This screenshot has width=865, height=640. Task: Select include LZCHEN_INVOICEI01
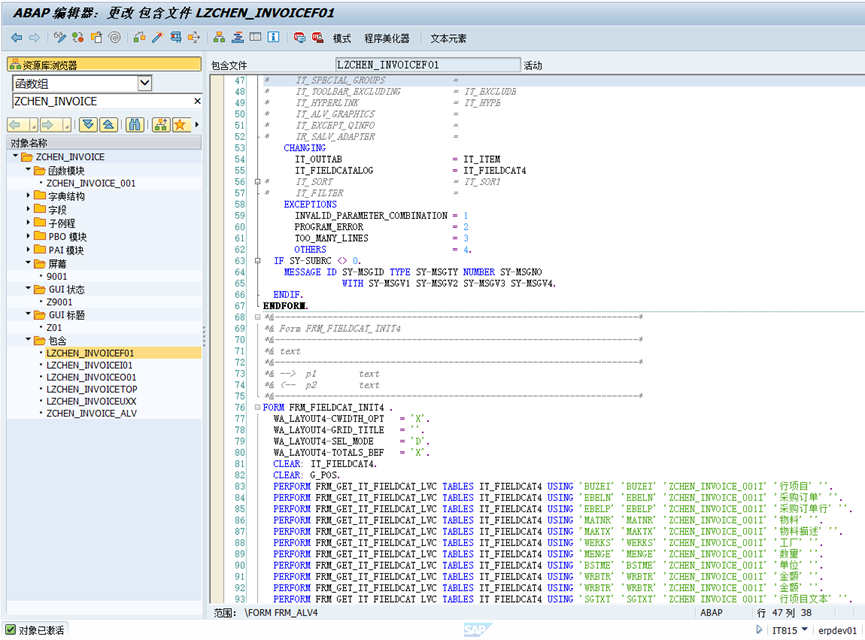[89, 365]
